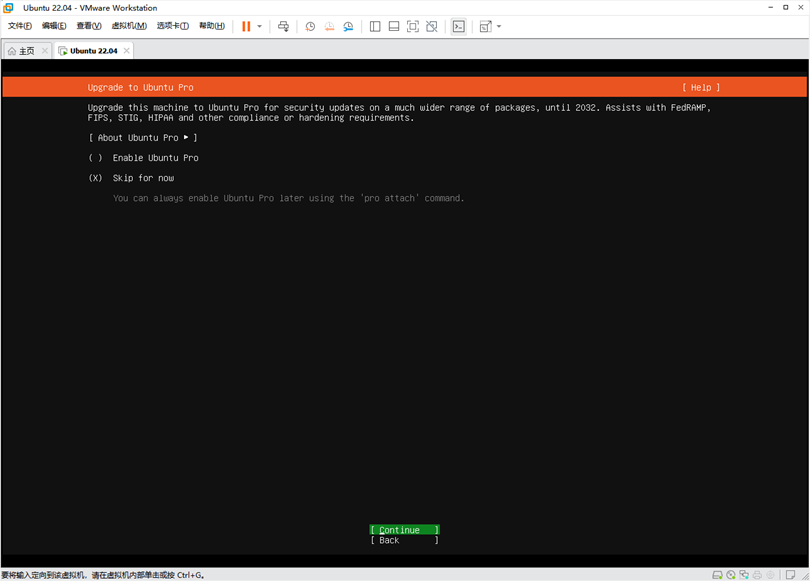
Task: Take a snapshot of the virtual machine
Action: pyautogui.click(x=310, y=26)
